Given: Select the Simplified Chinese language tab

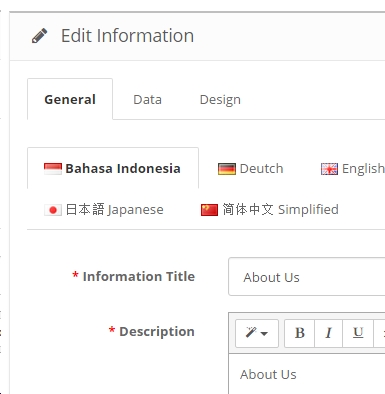Looking at the screenshot, I should point(270,209).
